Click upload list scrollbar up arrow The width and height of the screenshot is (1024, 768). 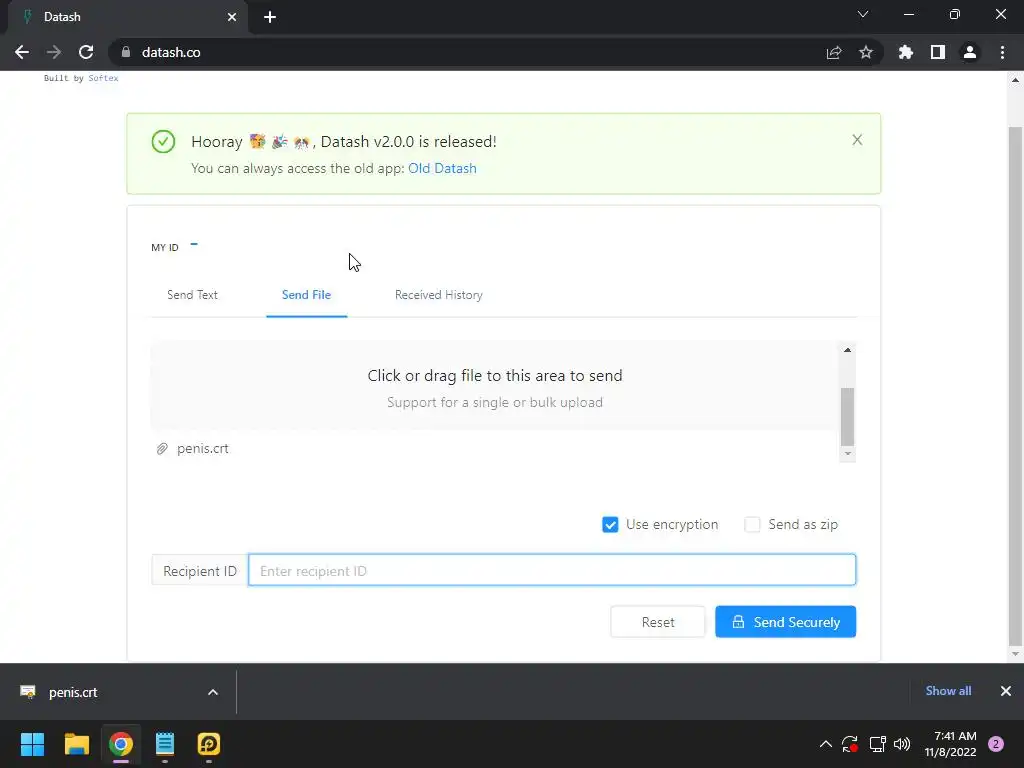(x=847, y=350)
